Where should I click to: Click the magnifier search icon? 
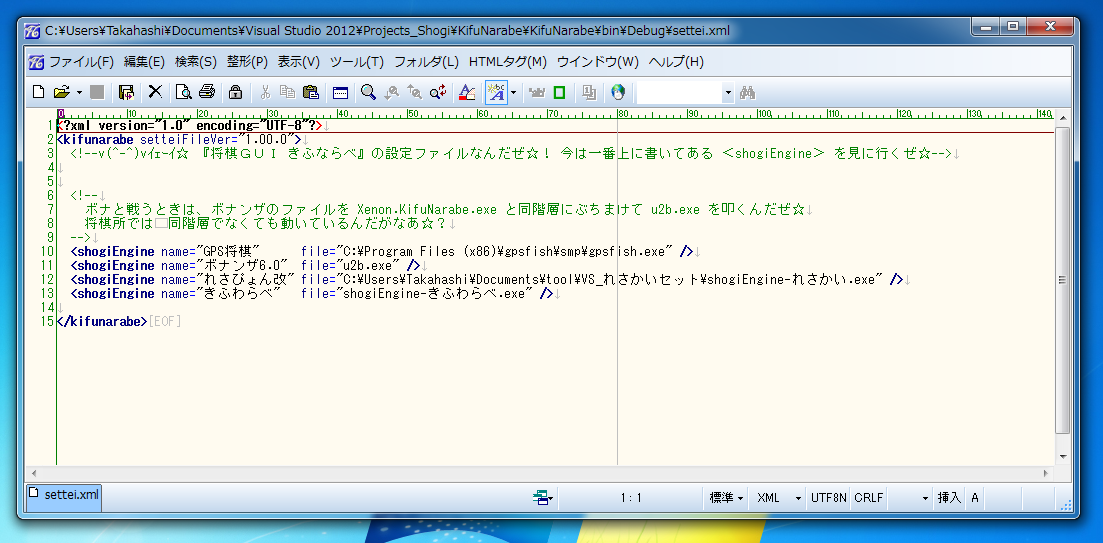368,92
